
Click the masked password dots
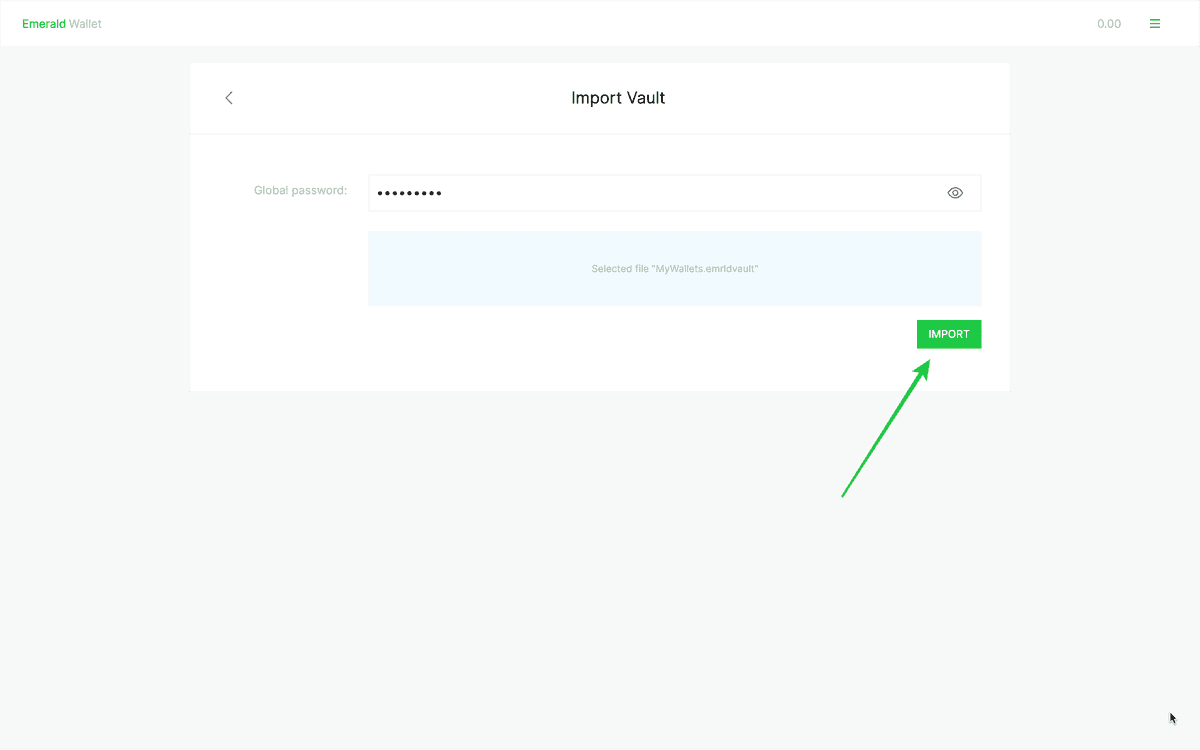tap(409, 193)
